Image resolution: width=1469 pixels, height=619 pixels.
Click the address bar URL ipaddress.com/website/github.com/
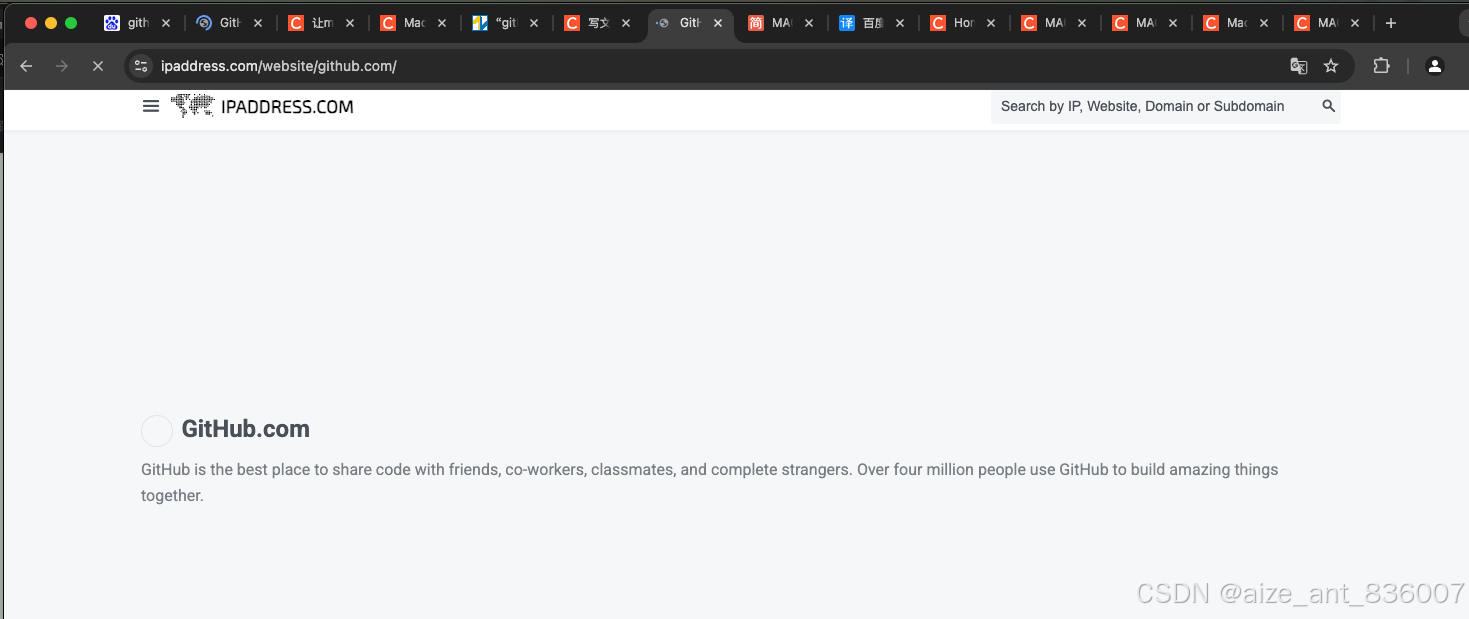[x=279, y=66]
